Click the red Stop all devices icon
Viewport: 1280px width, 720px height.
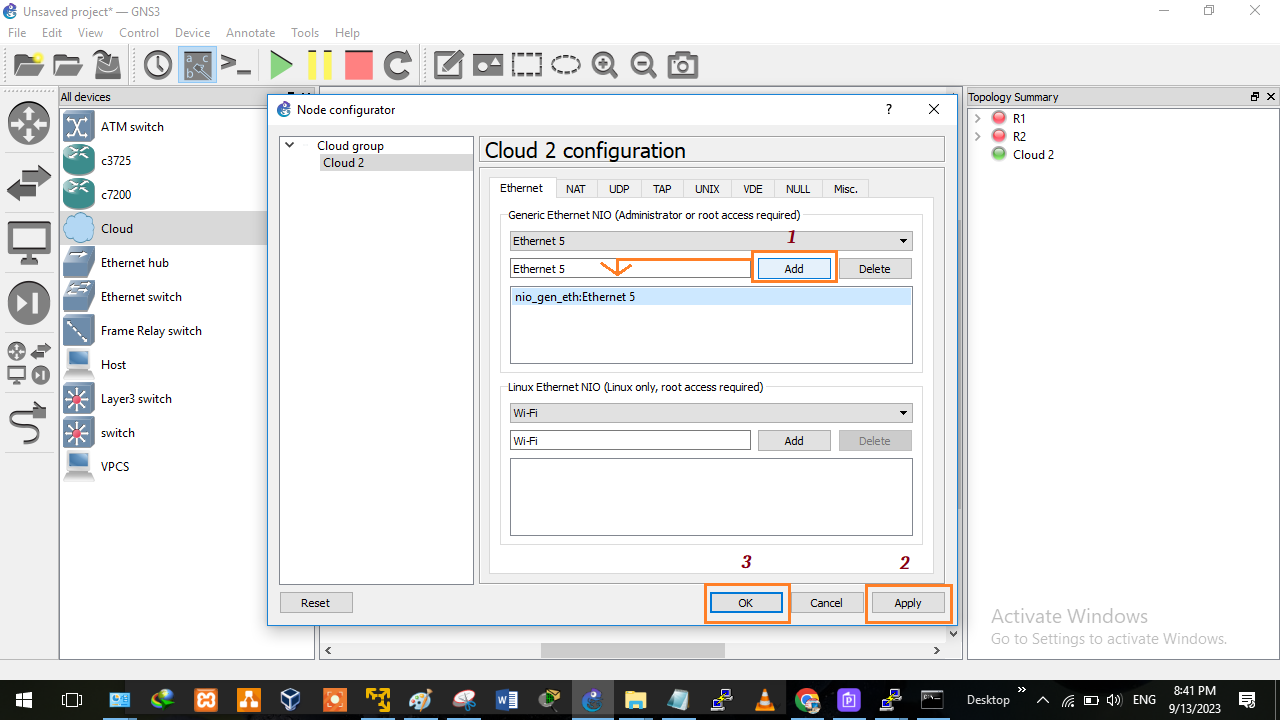[358, 66]
